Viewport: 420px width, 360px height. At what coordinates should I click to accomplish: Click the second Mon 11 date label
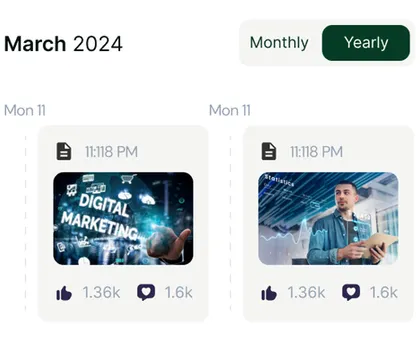click(230, 110)
